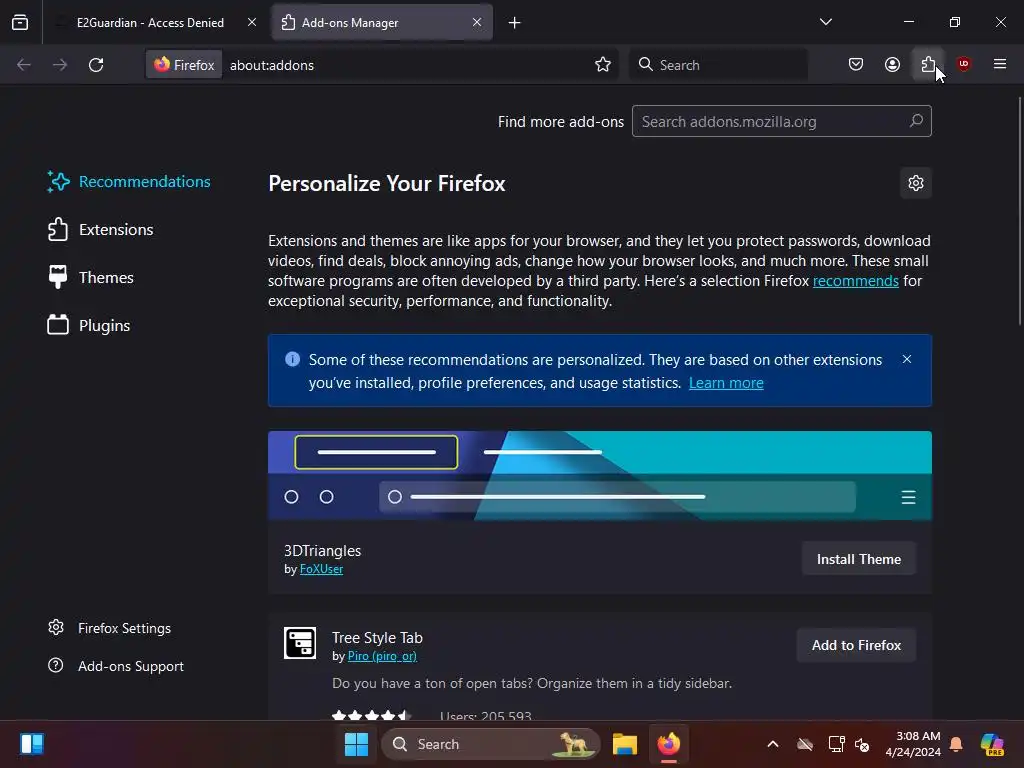Screen dimensions: 1024x768
Task: Expand the list all tabs dropdown
Action: 825,22
